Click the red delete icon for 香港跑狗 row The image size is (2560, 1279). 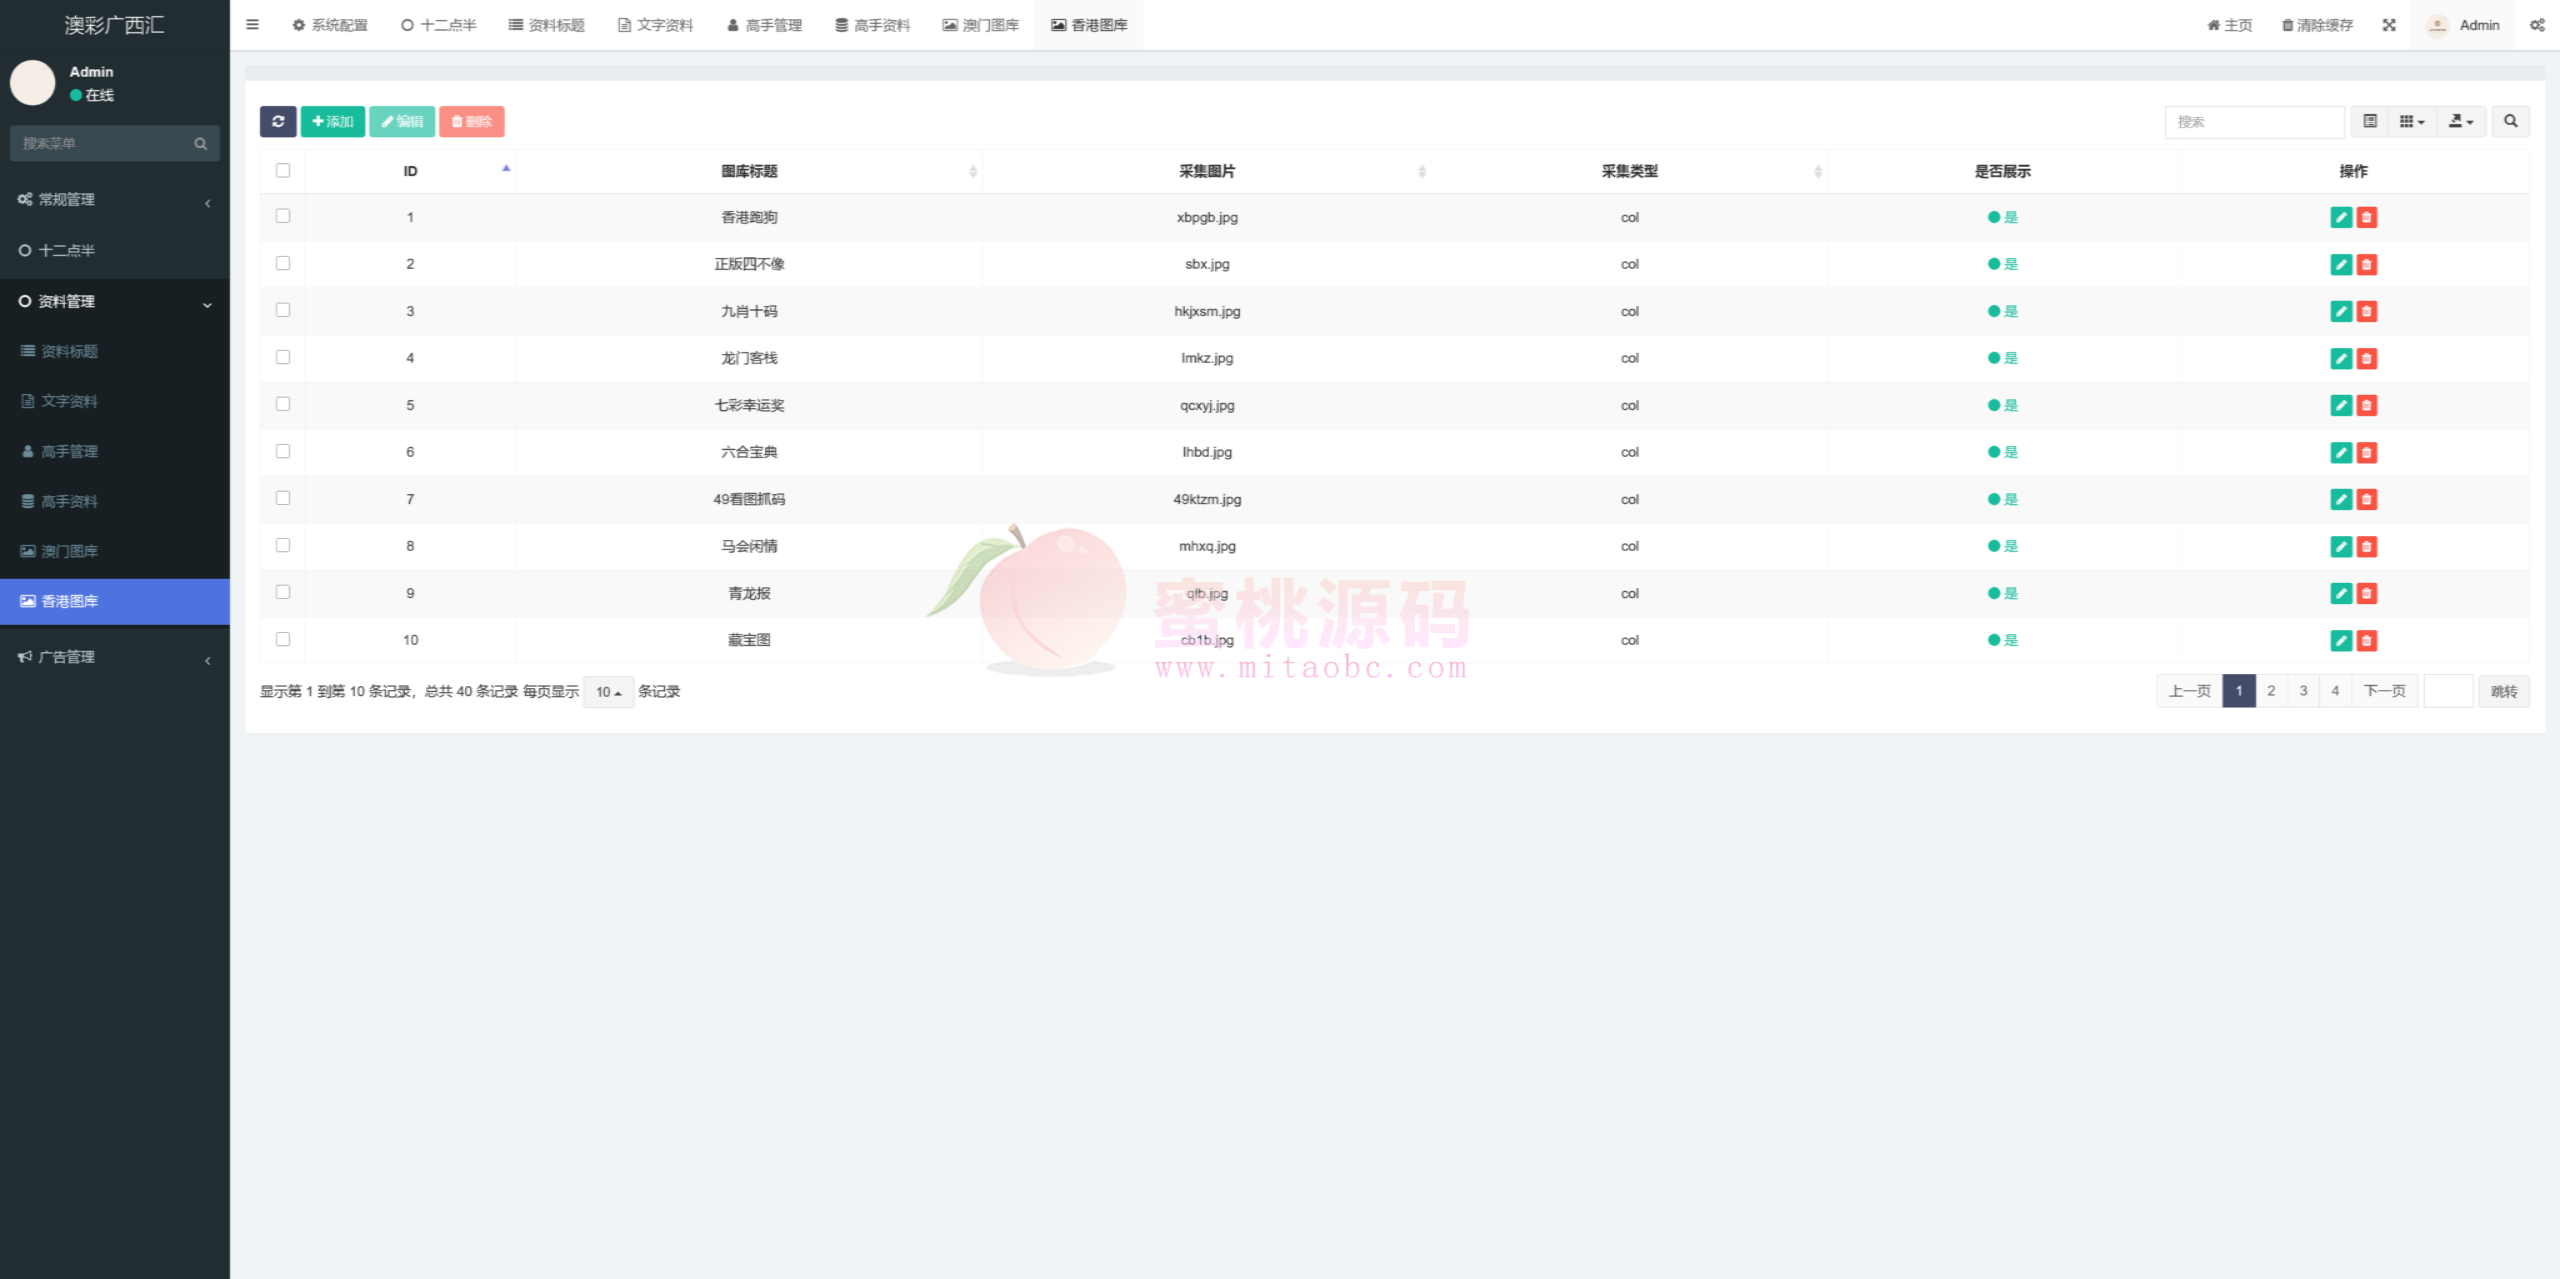pyautogui.click(x=2366, y=217)
